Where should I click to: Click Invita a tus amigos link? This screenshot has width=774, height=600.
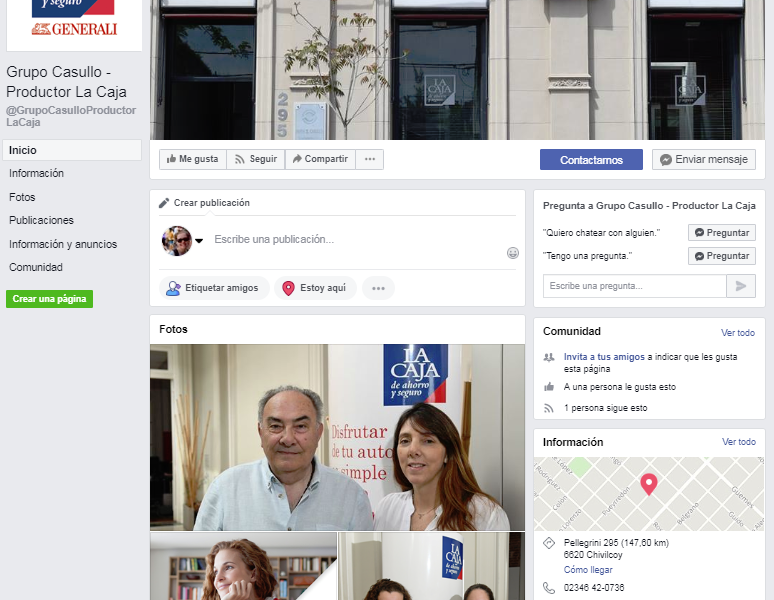(x=604, y=357)
